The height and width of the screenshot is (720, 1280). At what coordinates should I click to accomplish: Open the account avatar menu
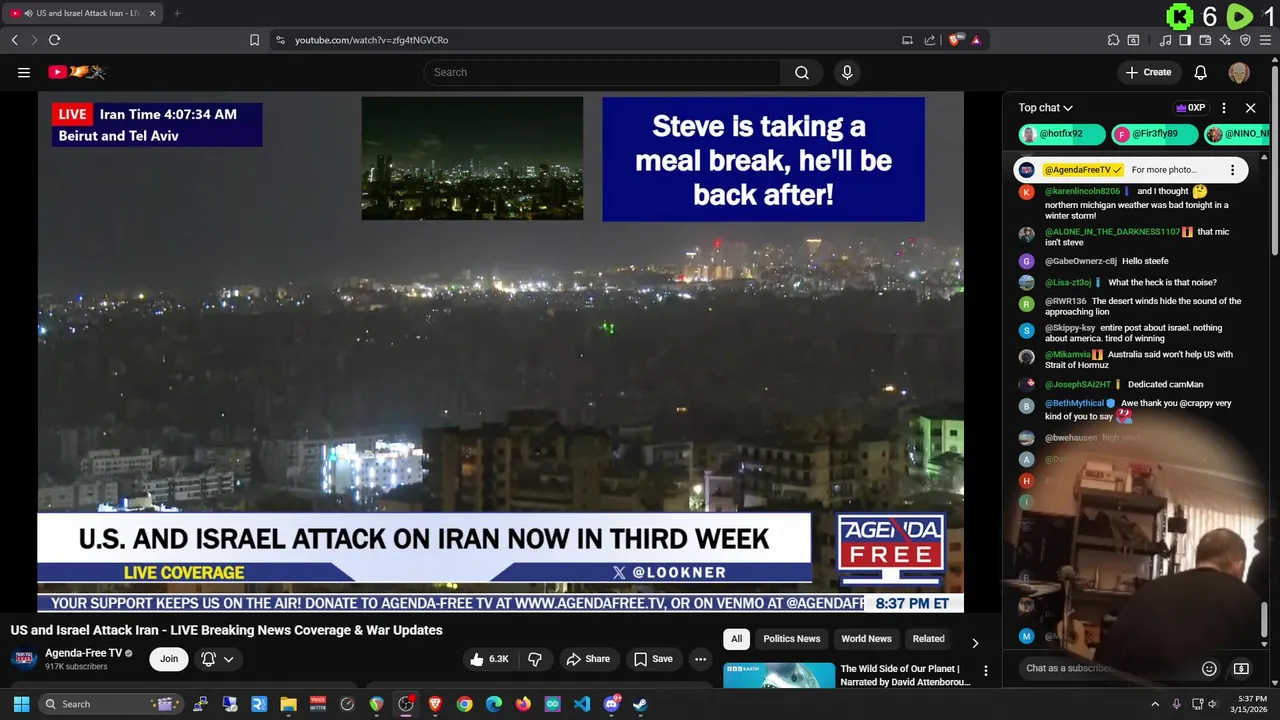[x=1239, y=72]
